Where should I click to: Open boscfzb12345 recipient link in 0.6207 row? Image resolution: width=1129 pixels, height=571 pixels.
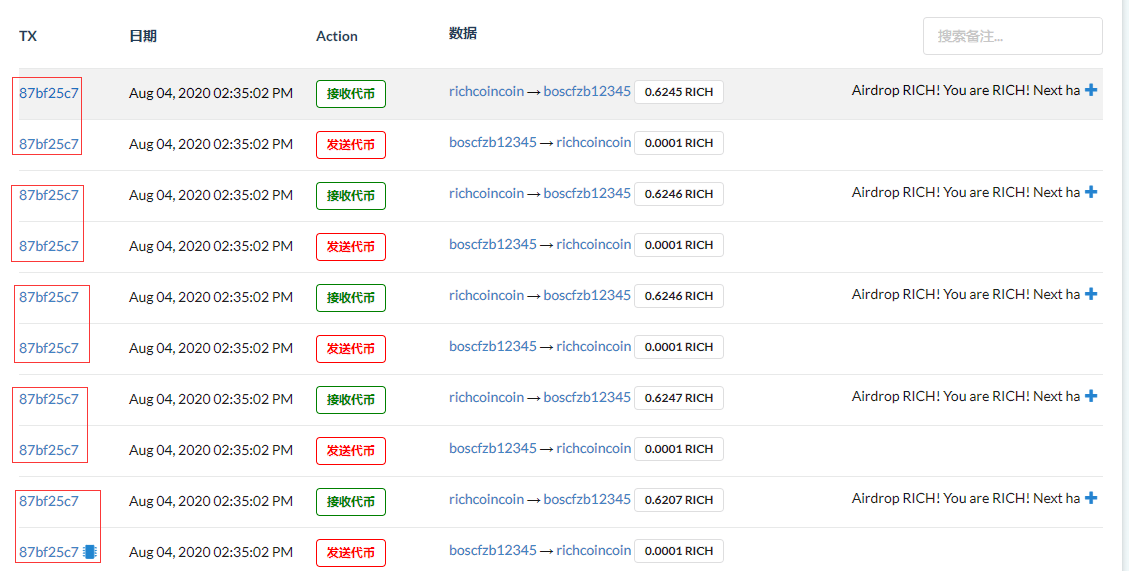pyautogui.click(x=587, y=499)
